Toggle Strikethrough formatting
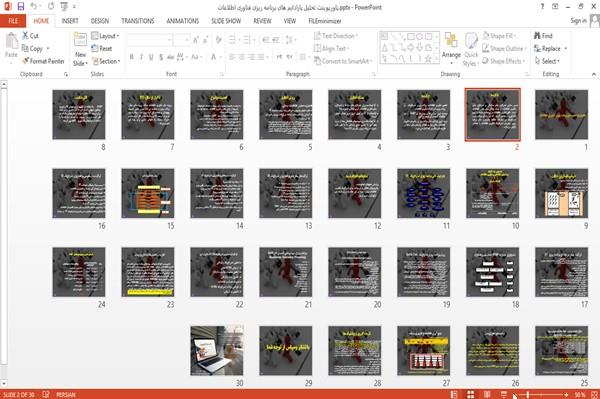The image size is (600, 399). [x=171, y=57]
